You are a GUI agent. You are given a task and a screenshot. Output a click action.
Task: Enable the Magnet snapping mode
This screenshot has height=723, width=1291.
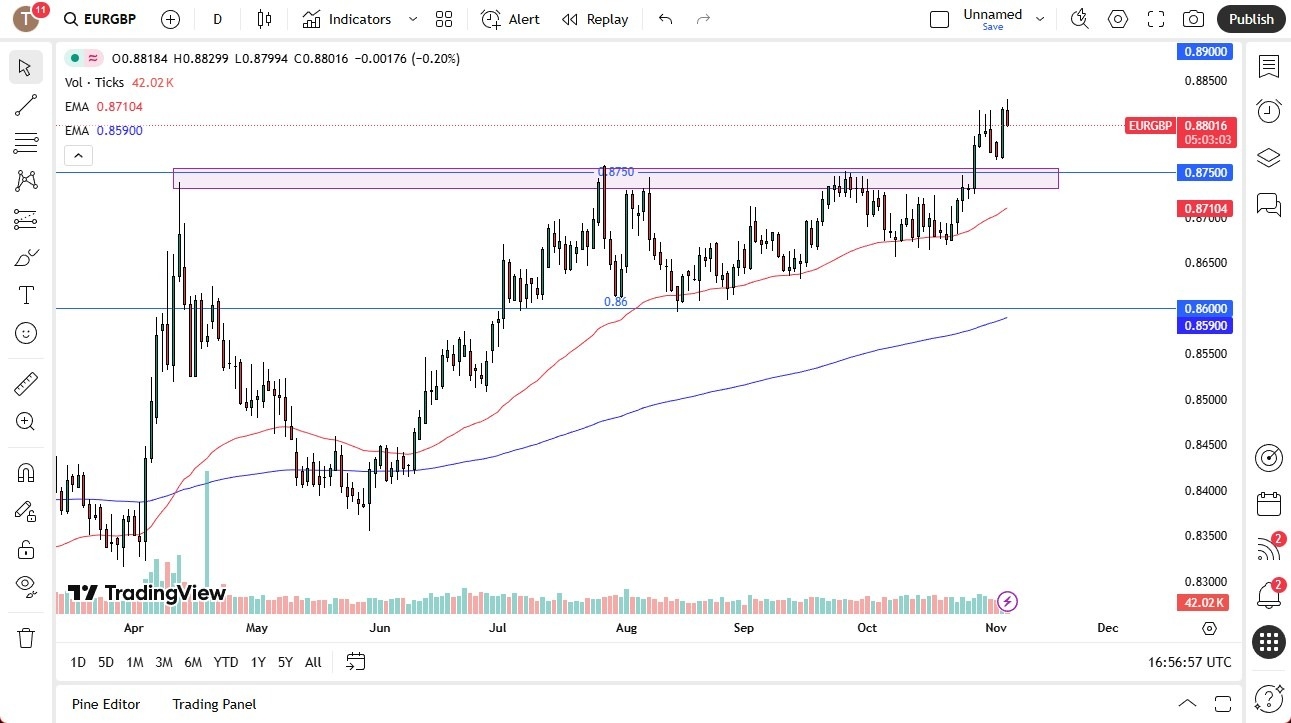point(25,471)
